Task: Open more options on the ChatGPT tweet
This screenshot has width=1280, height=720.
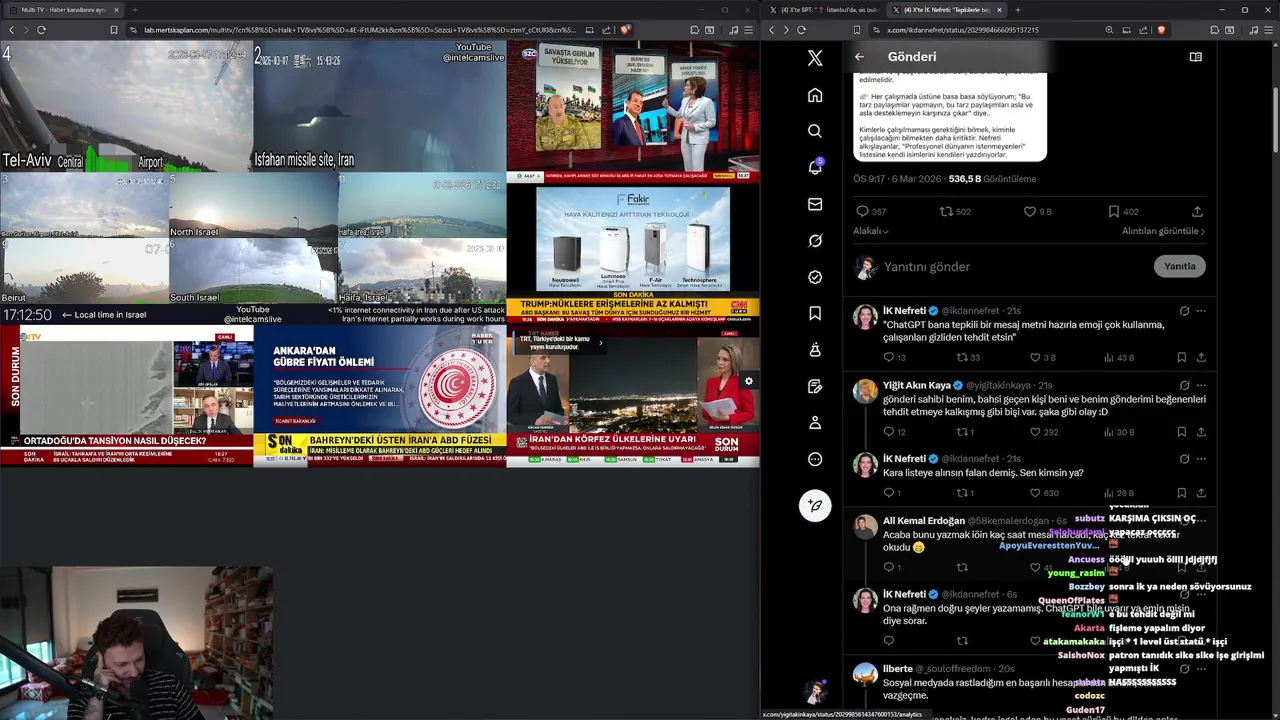Action: coord(1201,311)
